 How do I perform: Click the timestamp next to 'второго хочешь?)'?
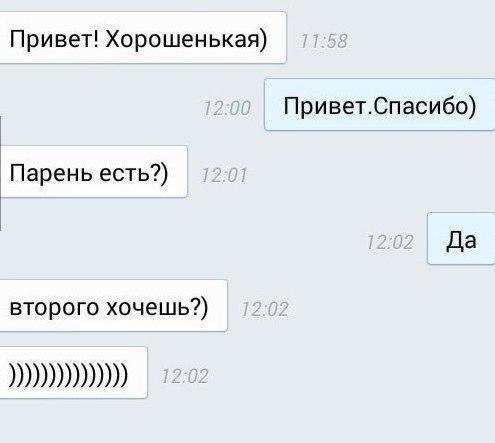265,309
